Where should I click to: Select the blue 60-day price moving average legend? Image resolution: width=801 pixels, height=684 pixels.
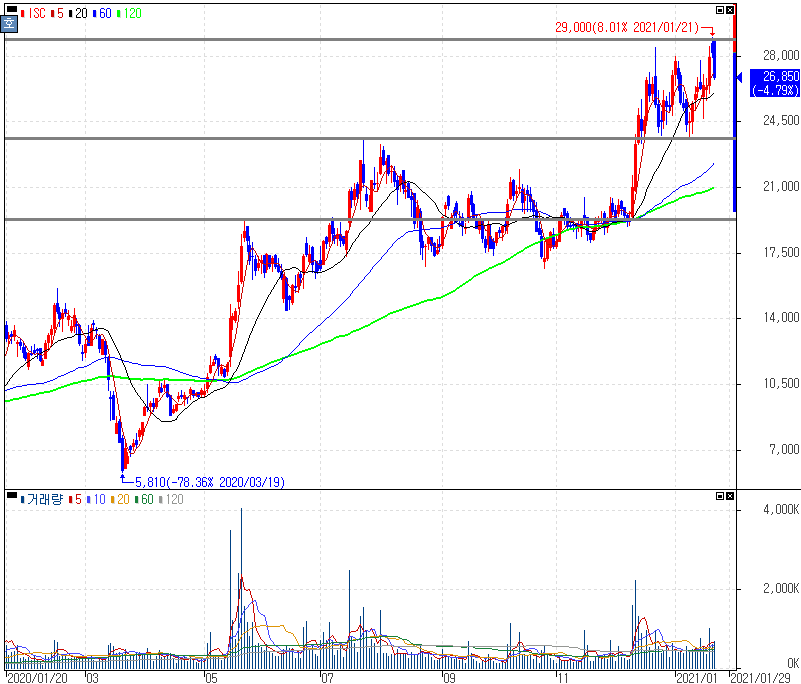click(102, 14)
